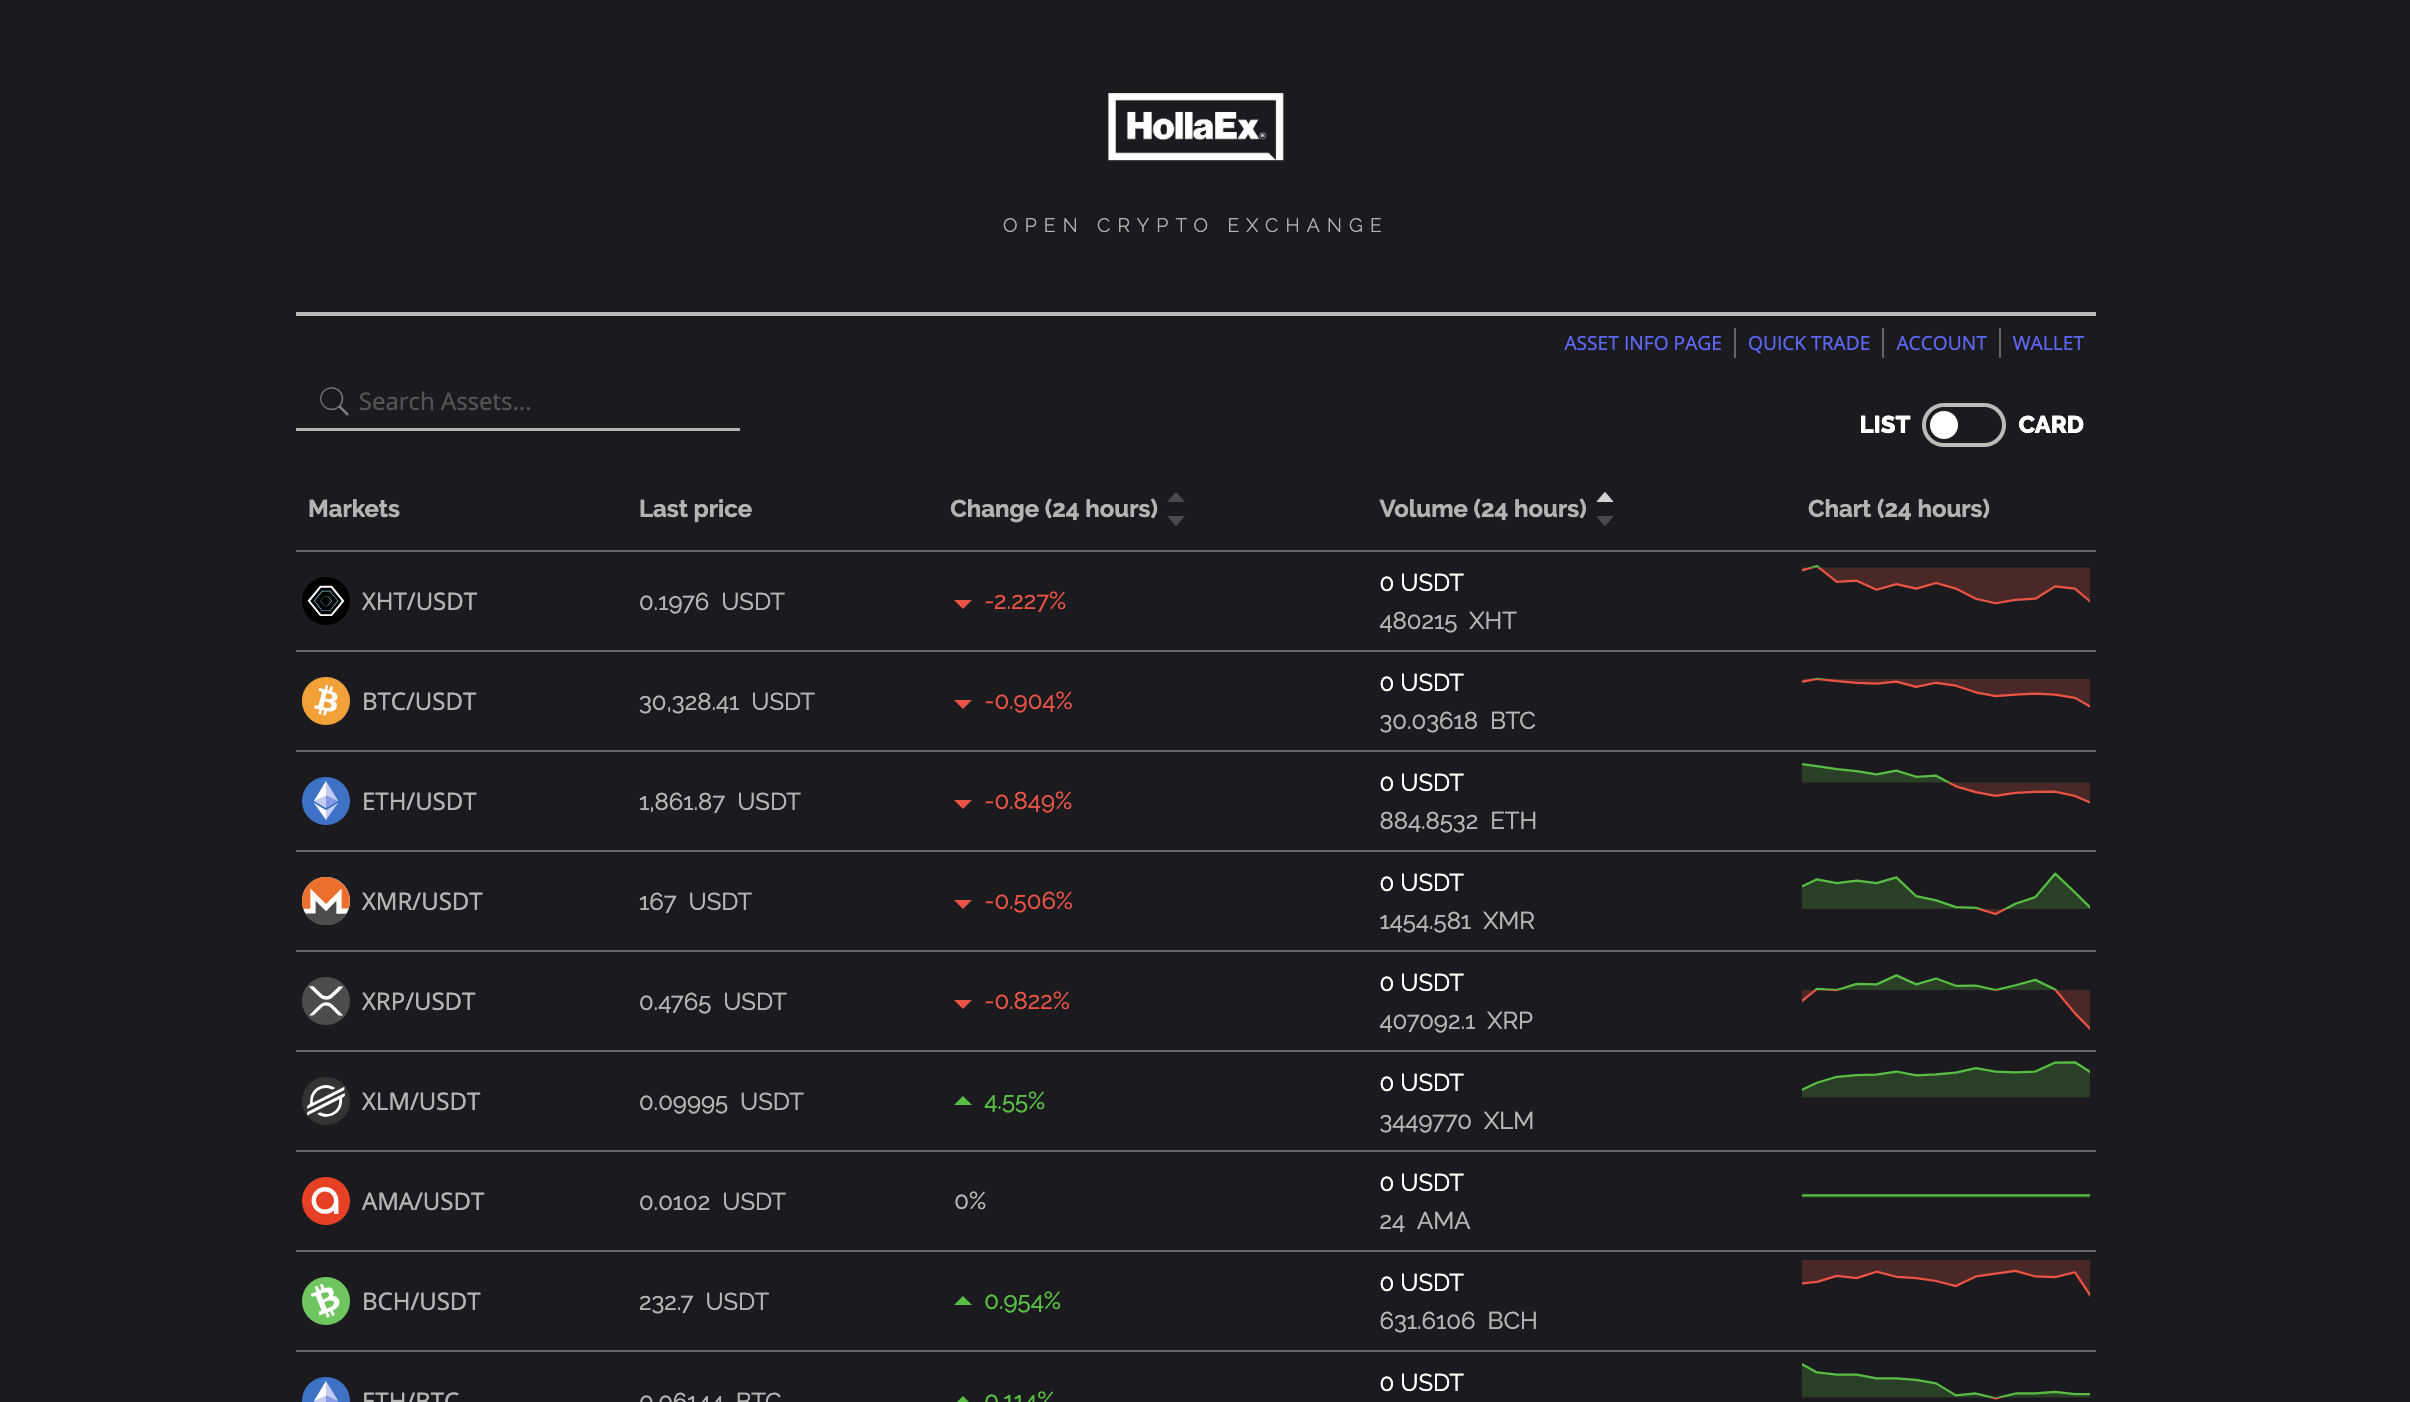
Task: Click the XHT coin icon
Action: 325,601
